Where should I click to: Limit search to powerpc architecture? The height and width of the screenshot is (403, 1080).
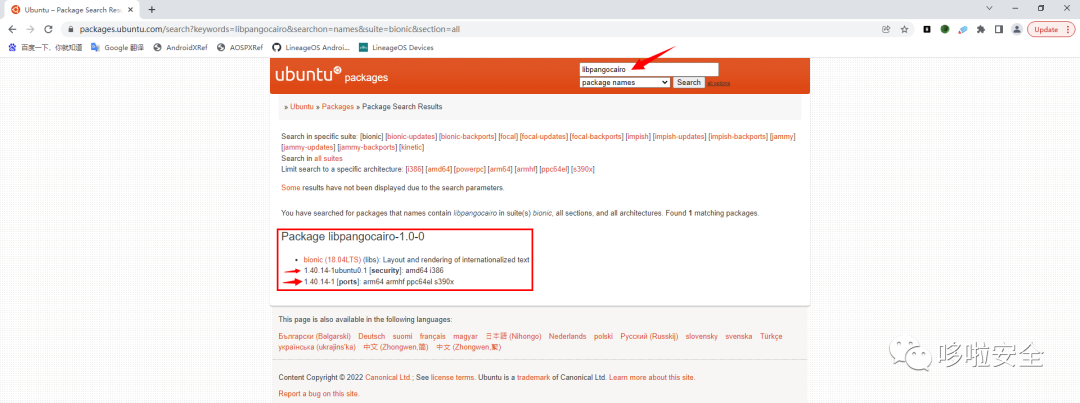pyautogui.click(x=470, y=169)
